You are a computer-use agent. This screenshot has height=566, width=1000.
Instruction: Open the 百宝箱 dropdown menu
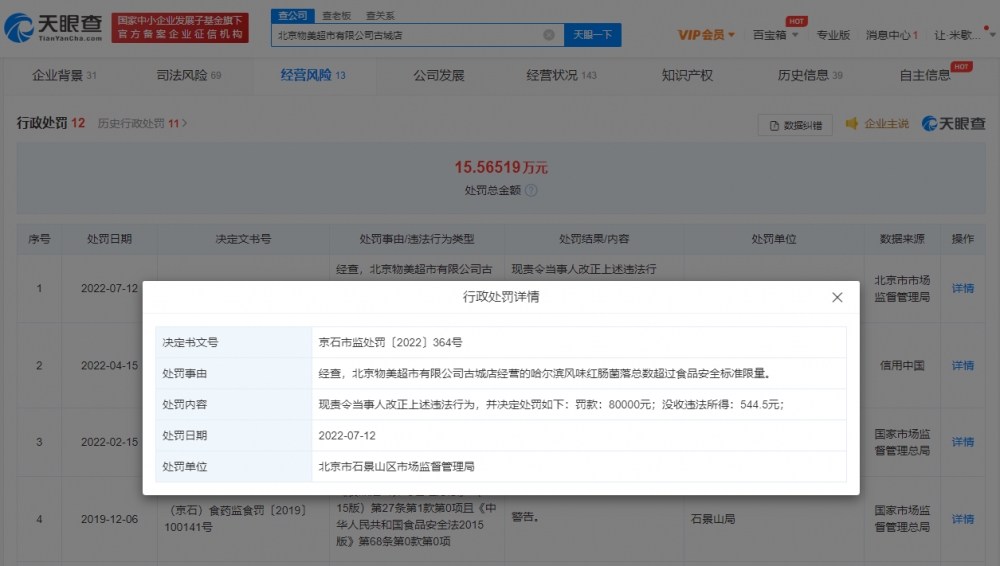click(x=776, y=35)
